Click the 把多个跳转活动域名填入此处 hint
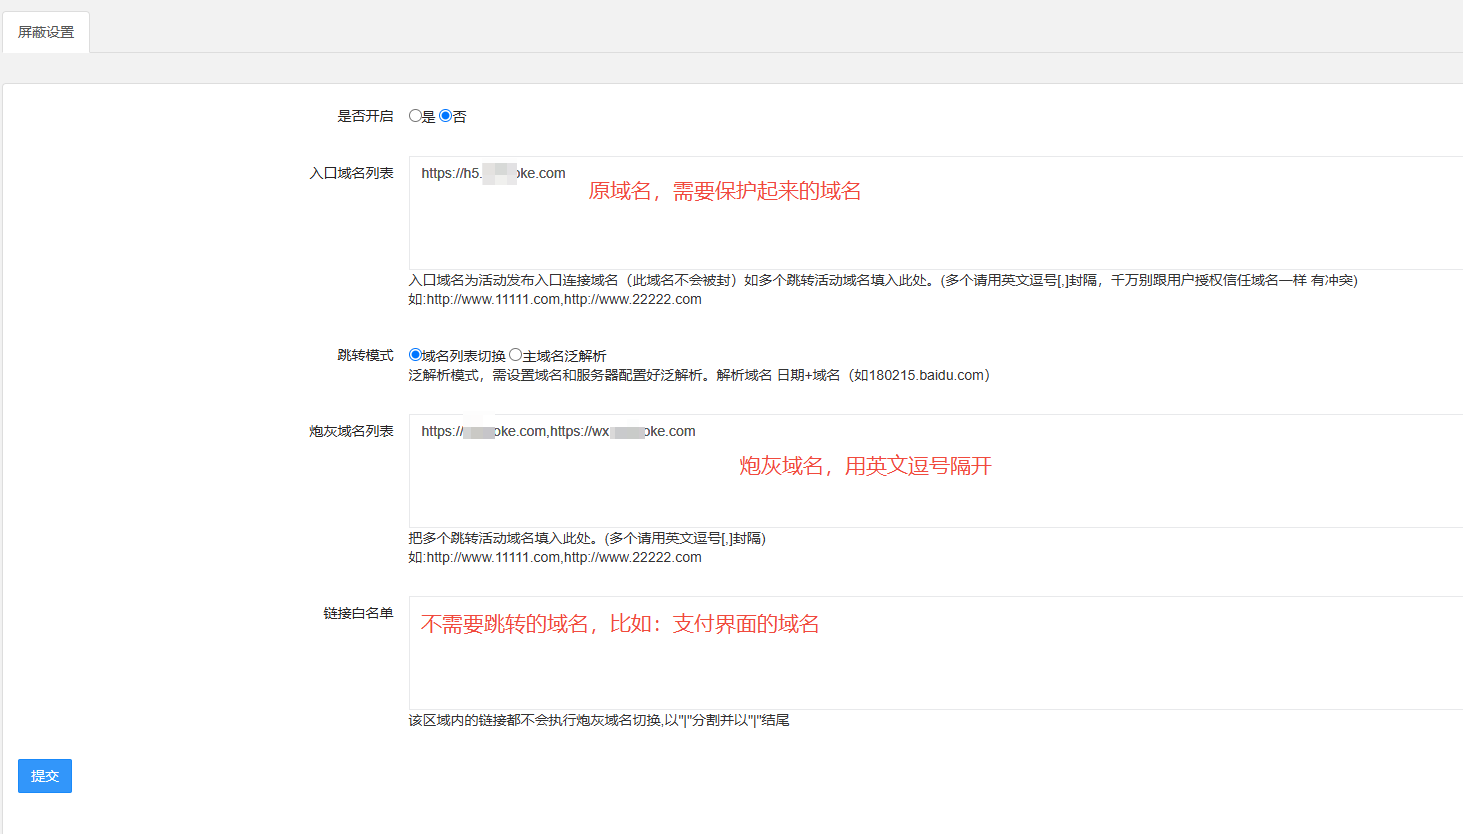This screenshot has height=834, width=1463. click(x=587, y=538)
